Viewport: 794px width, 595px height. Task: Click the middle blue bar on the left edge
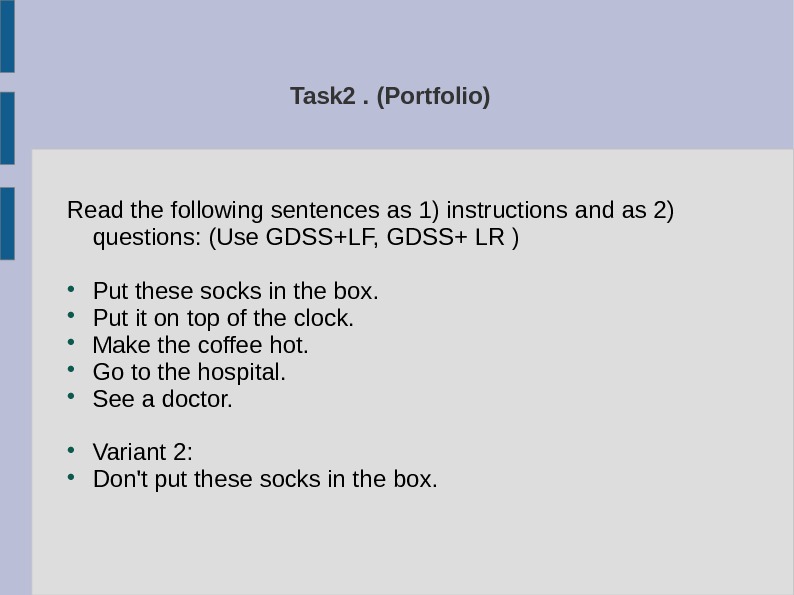(7, 128)
